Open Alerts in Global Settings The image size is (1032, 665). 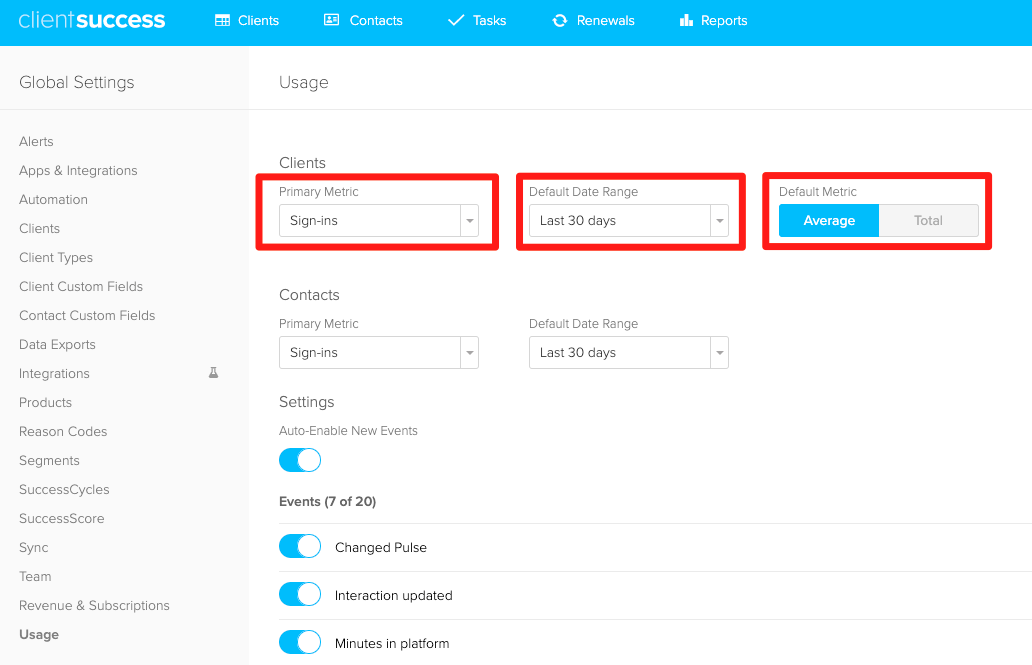click(36, 142)
